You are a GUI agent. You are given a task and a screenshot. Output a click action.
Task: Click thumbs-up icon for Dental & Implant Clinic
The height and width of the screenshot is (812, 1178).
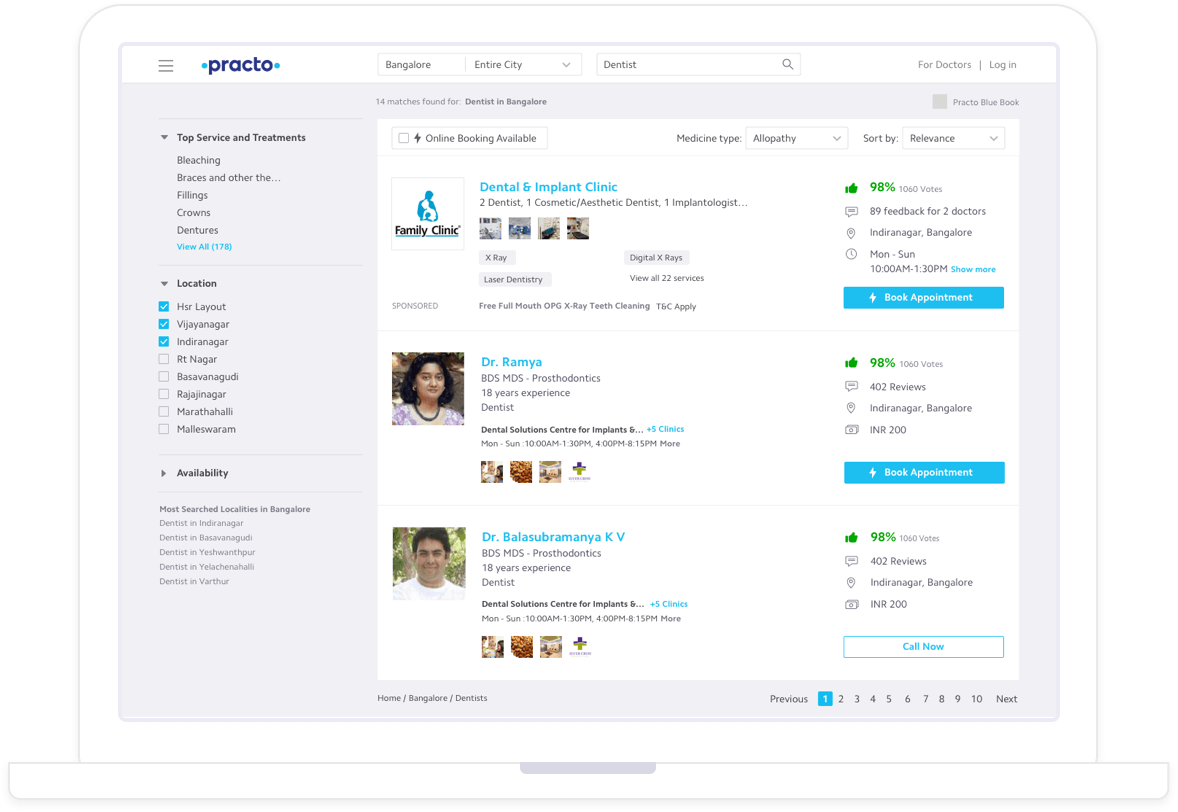point(851,188)
